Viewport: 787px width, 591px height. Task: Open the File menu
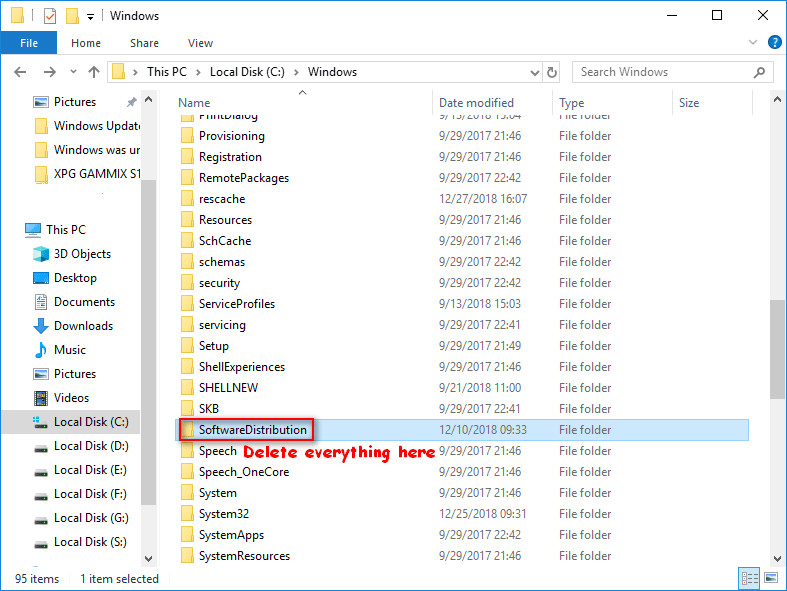pos(29,43)
